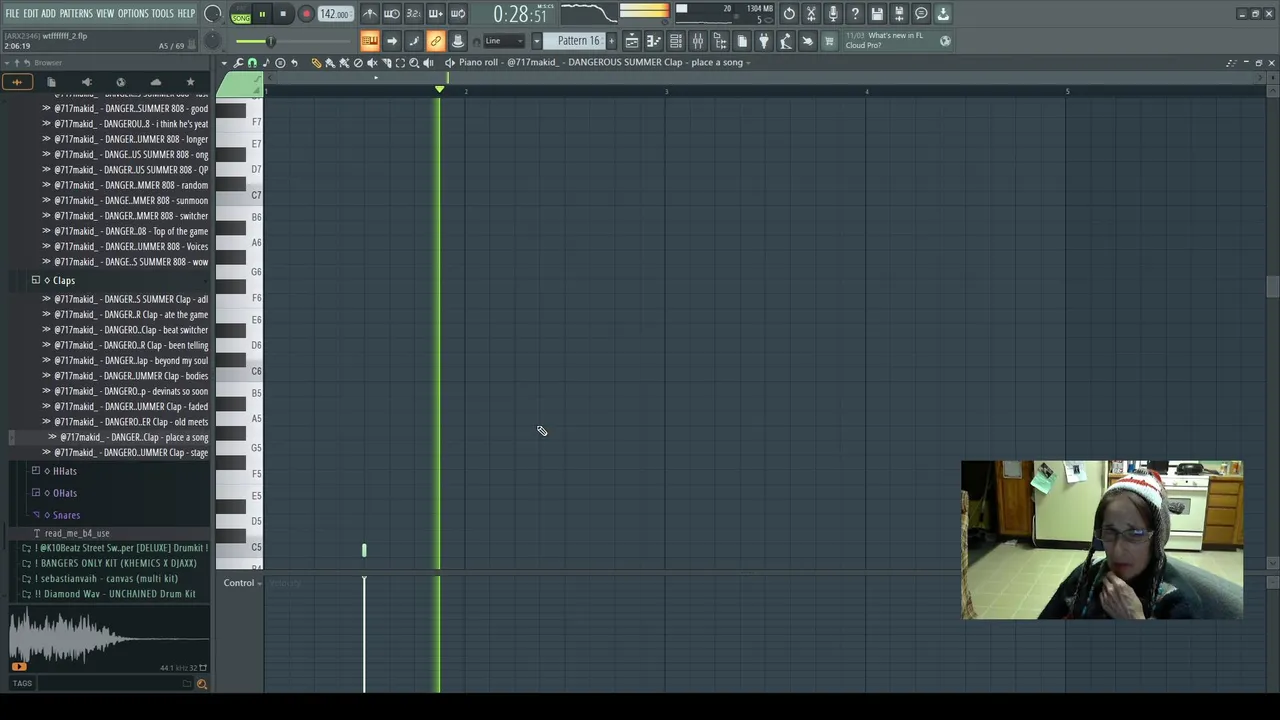
Task: Click the undo history icon in top toolbar
Action: [x=789, y=14]
